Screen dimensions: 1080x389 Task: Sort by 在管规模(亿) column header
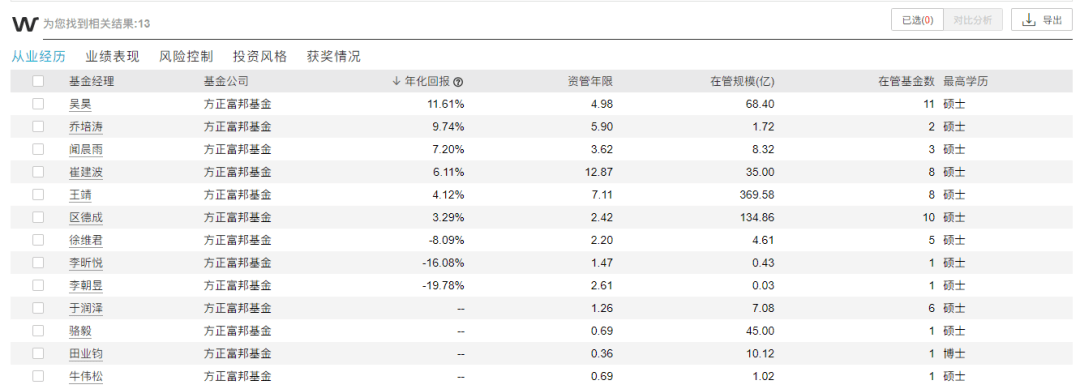pyautogui.click(x=742, y=81)
